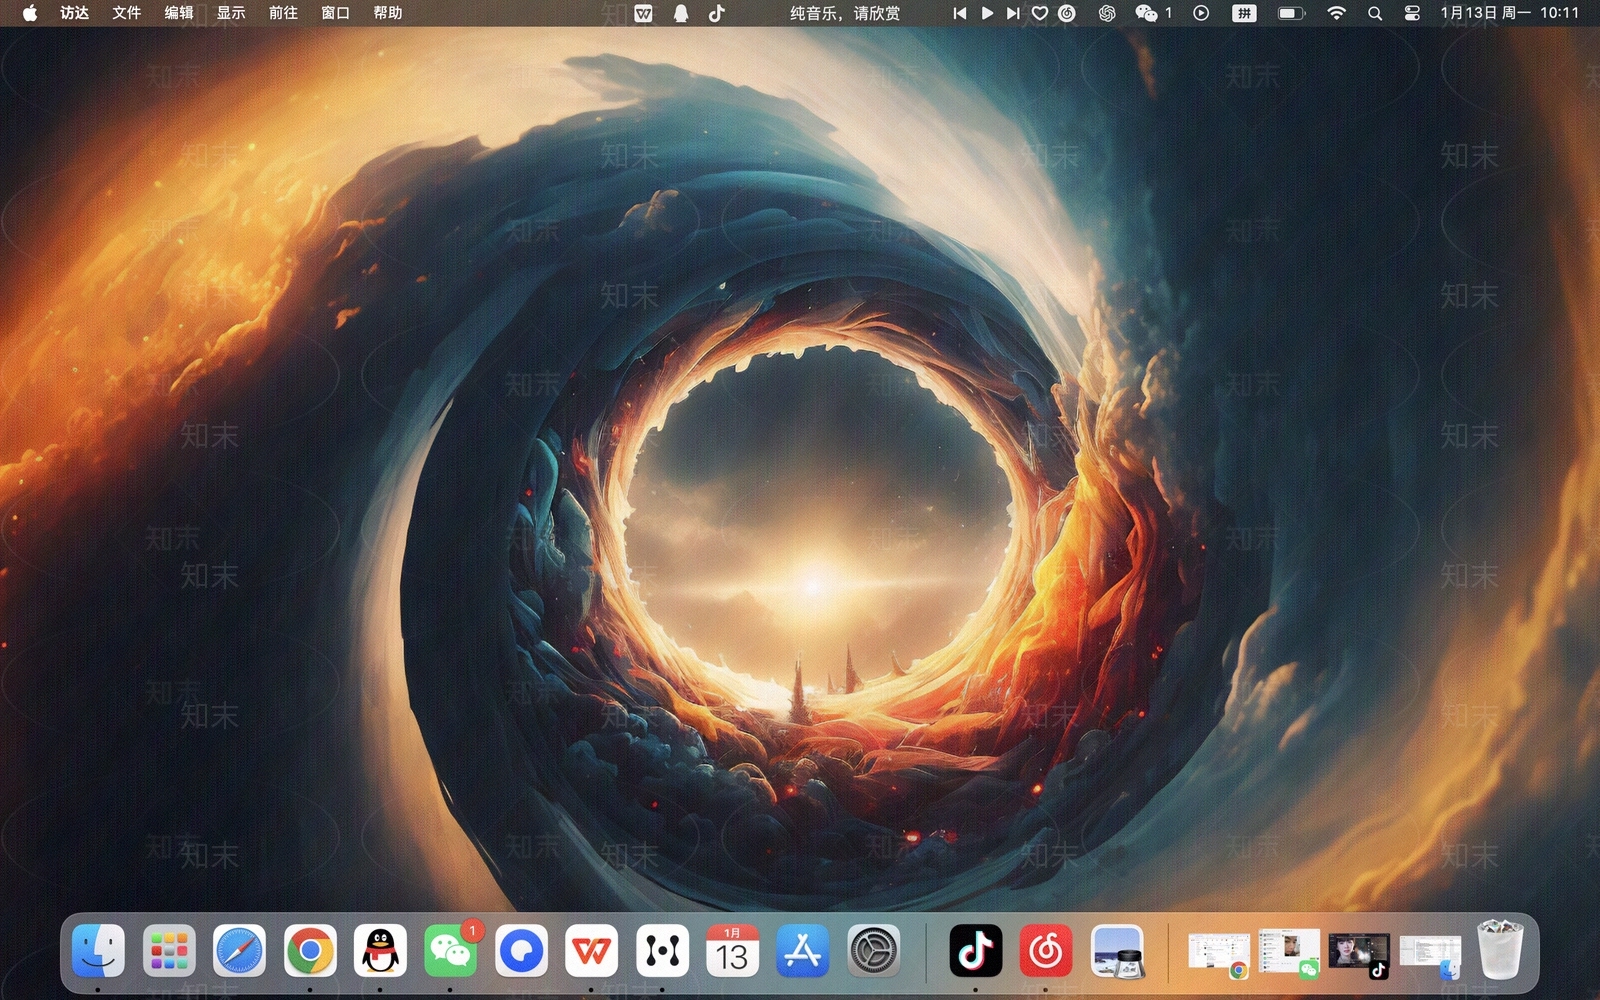Open Google Chrome in the dock
The height and width of the screenshot is (1000, 1600).
(310, 950)
